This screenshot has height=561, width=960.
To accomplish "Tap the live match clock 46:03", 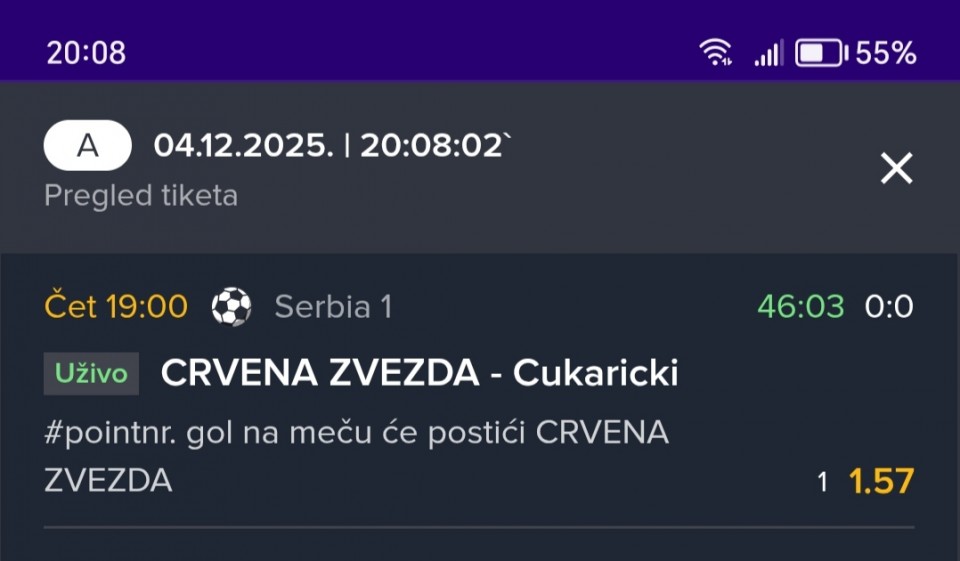I will (800, 307).
